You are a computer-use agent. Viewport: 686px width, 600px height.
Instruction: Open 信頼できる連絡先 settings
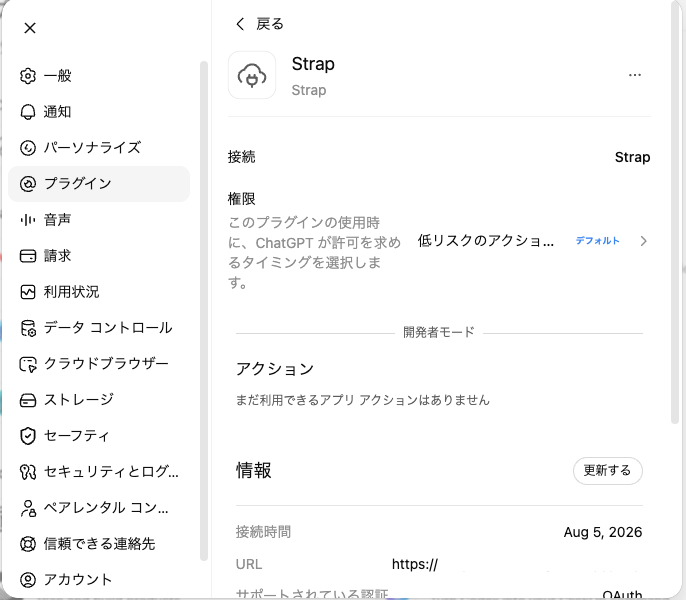99,544
